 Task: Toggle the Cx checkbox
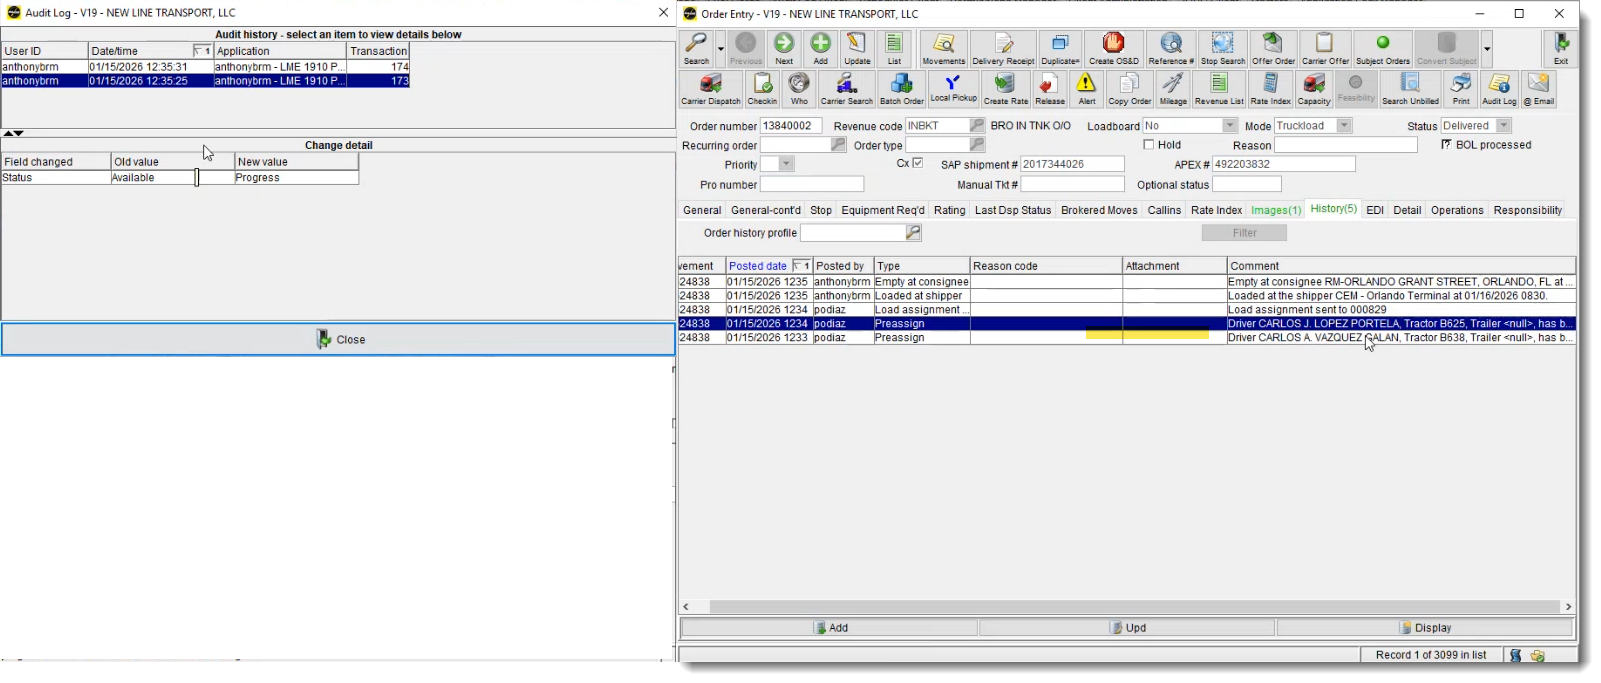click(x=918, y=163)
